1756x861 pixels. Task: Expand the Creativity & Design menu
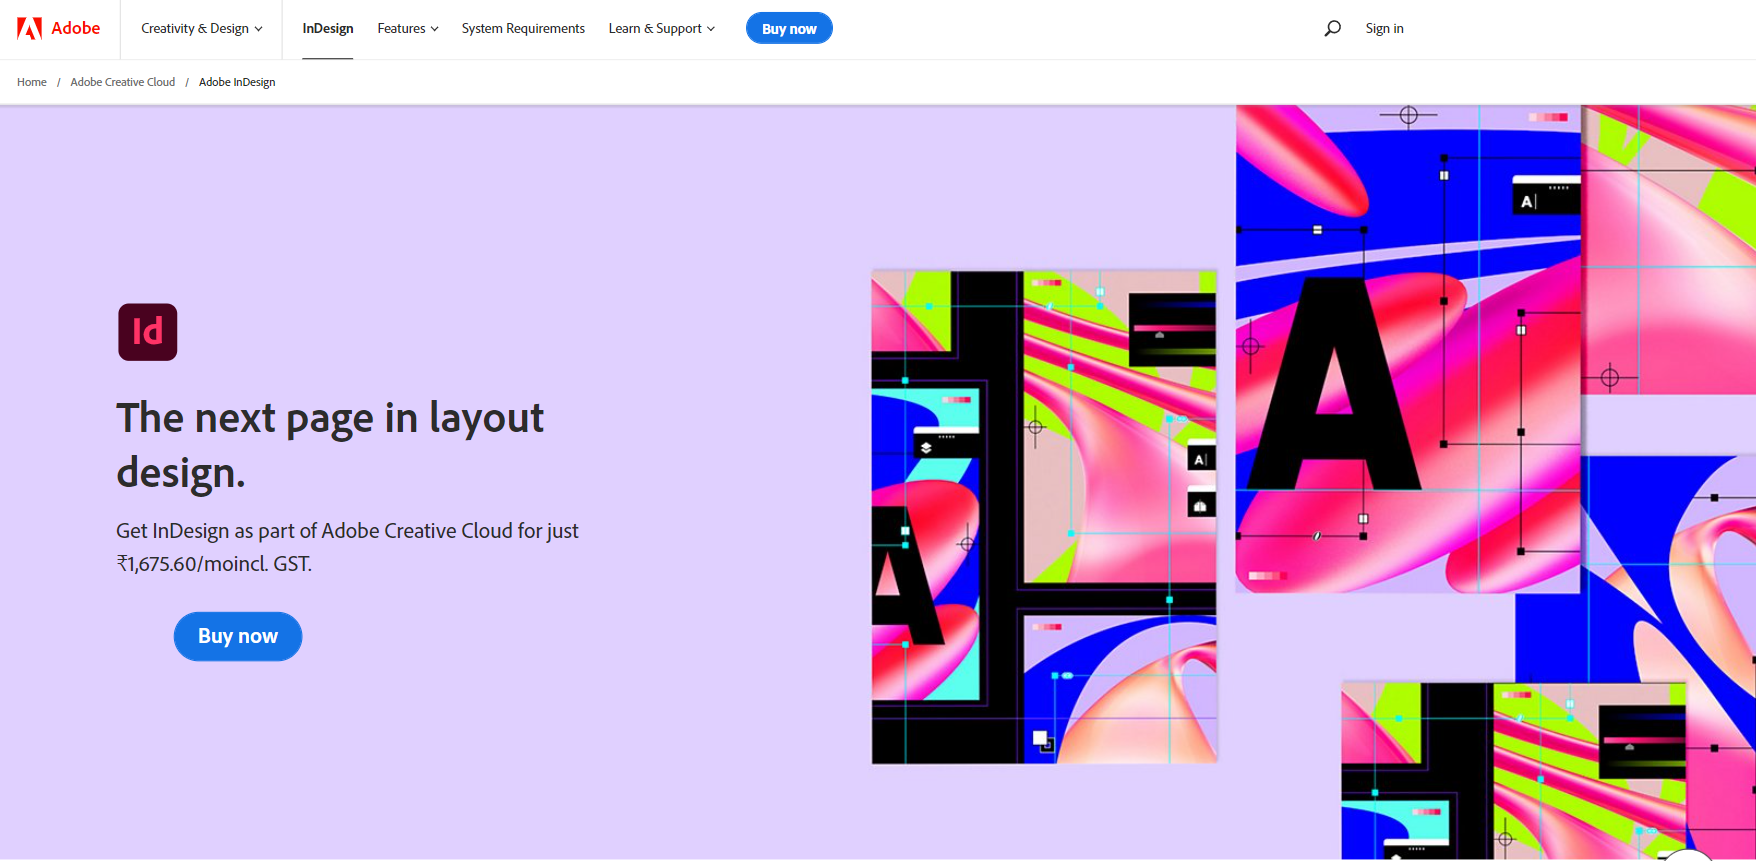click(x=202, y=28)
